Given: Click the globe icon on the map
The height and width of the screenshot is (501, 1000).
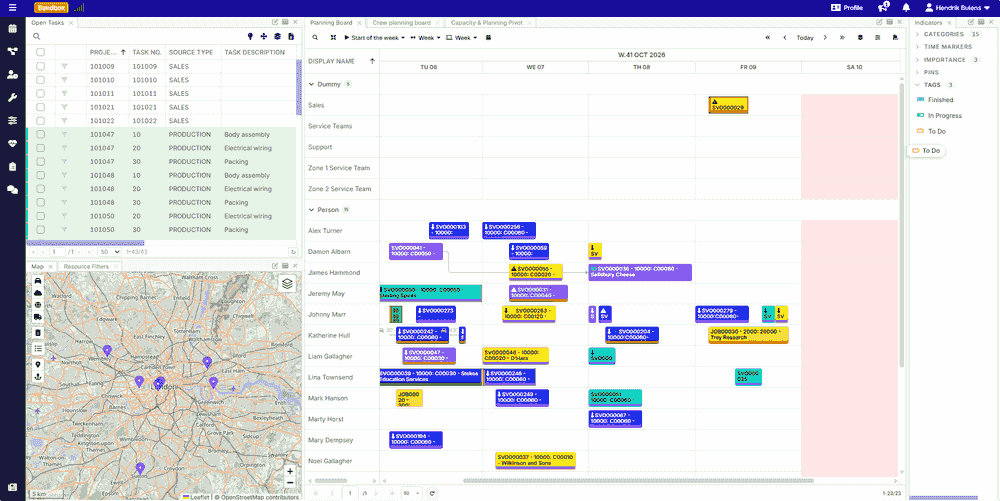Looking at the screenshot, I should [38, 305].
